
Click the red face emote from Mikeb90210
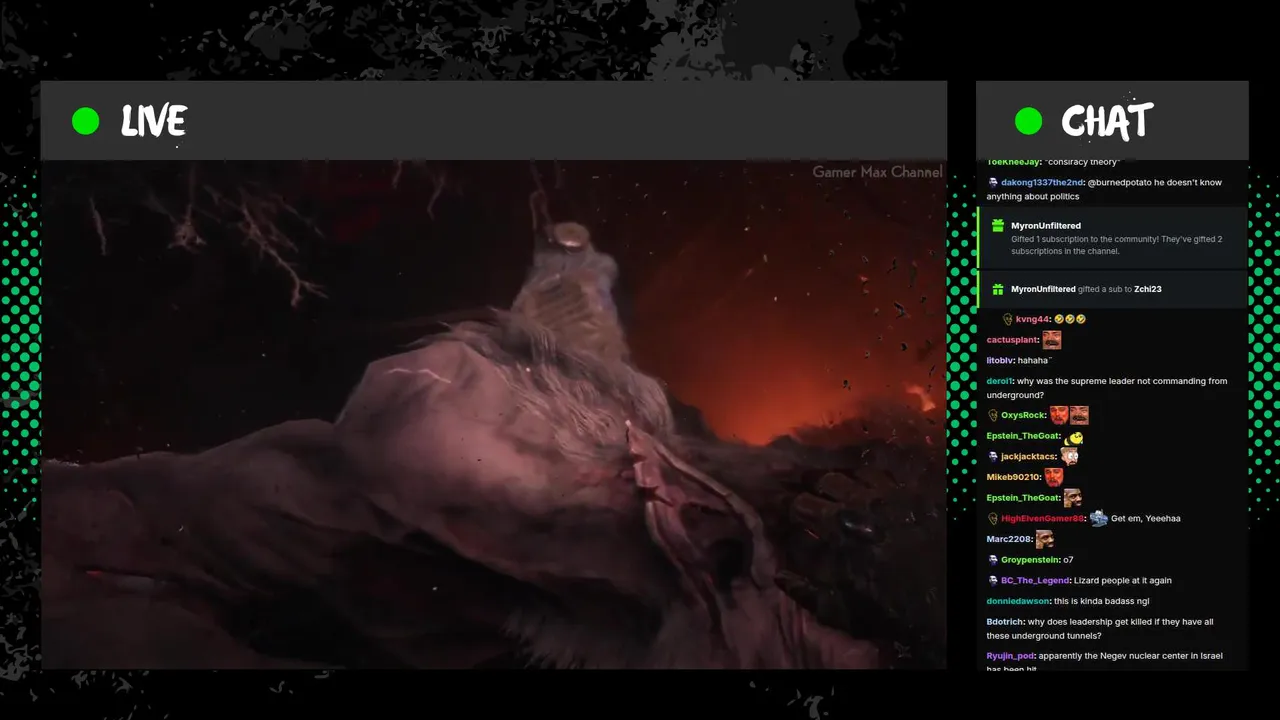pyautogui.click(x=1054, y=477)
